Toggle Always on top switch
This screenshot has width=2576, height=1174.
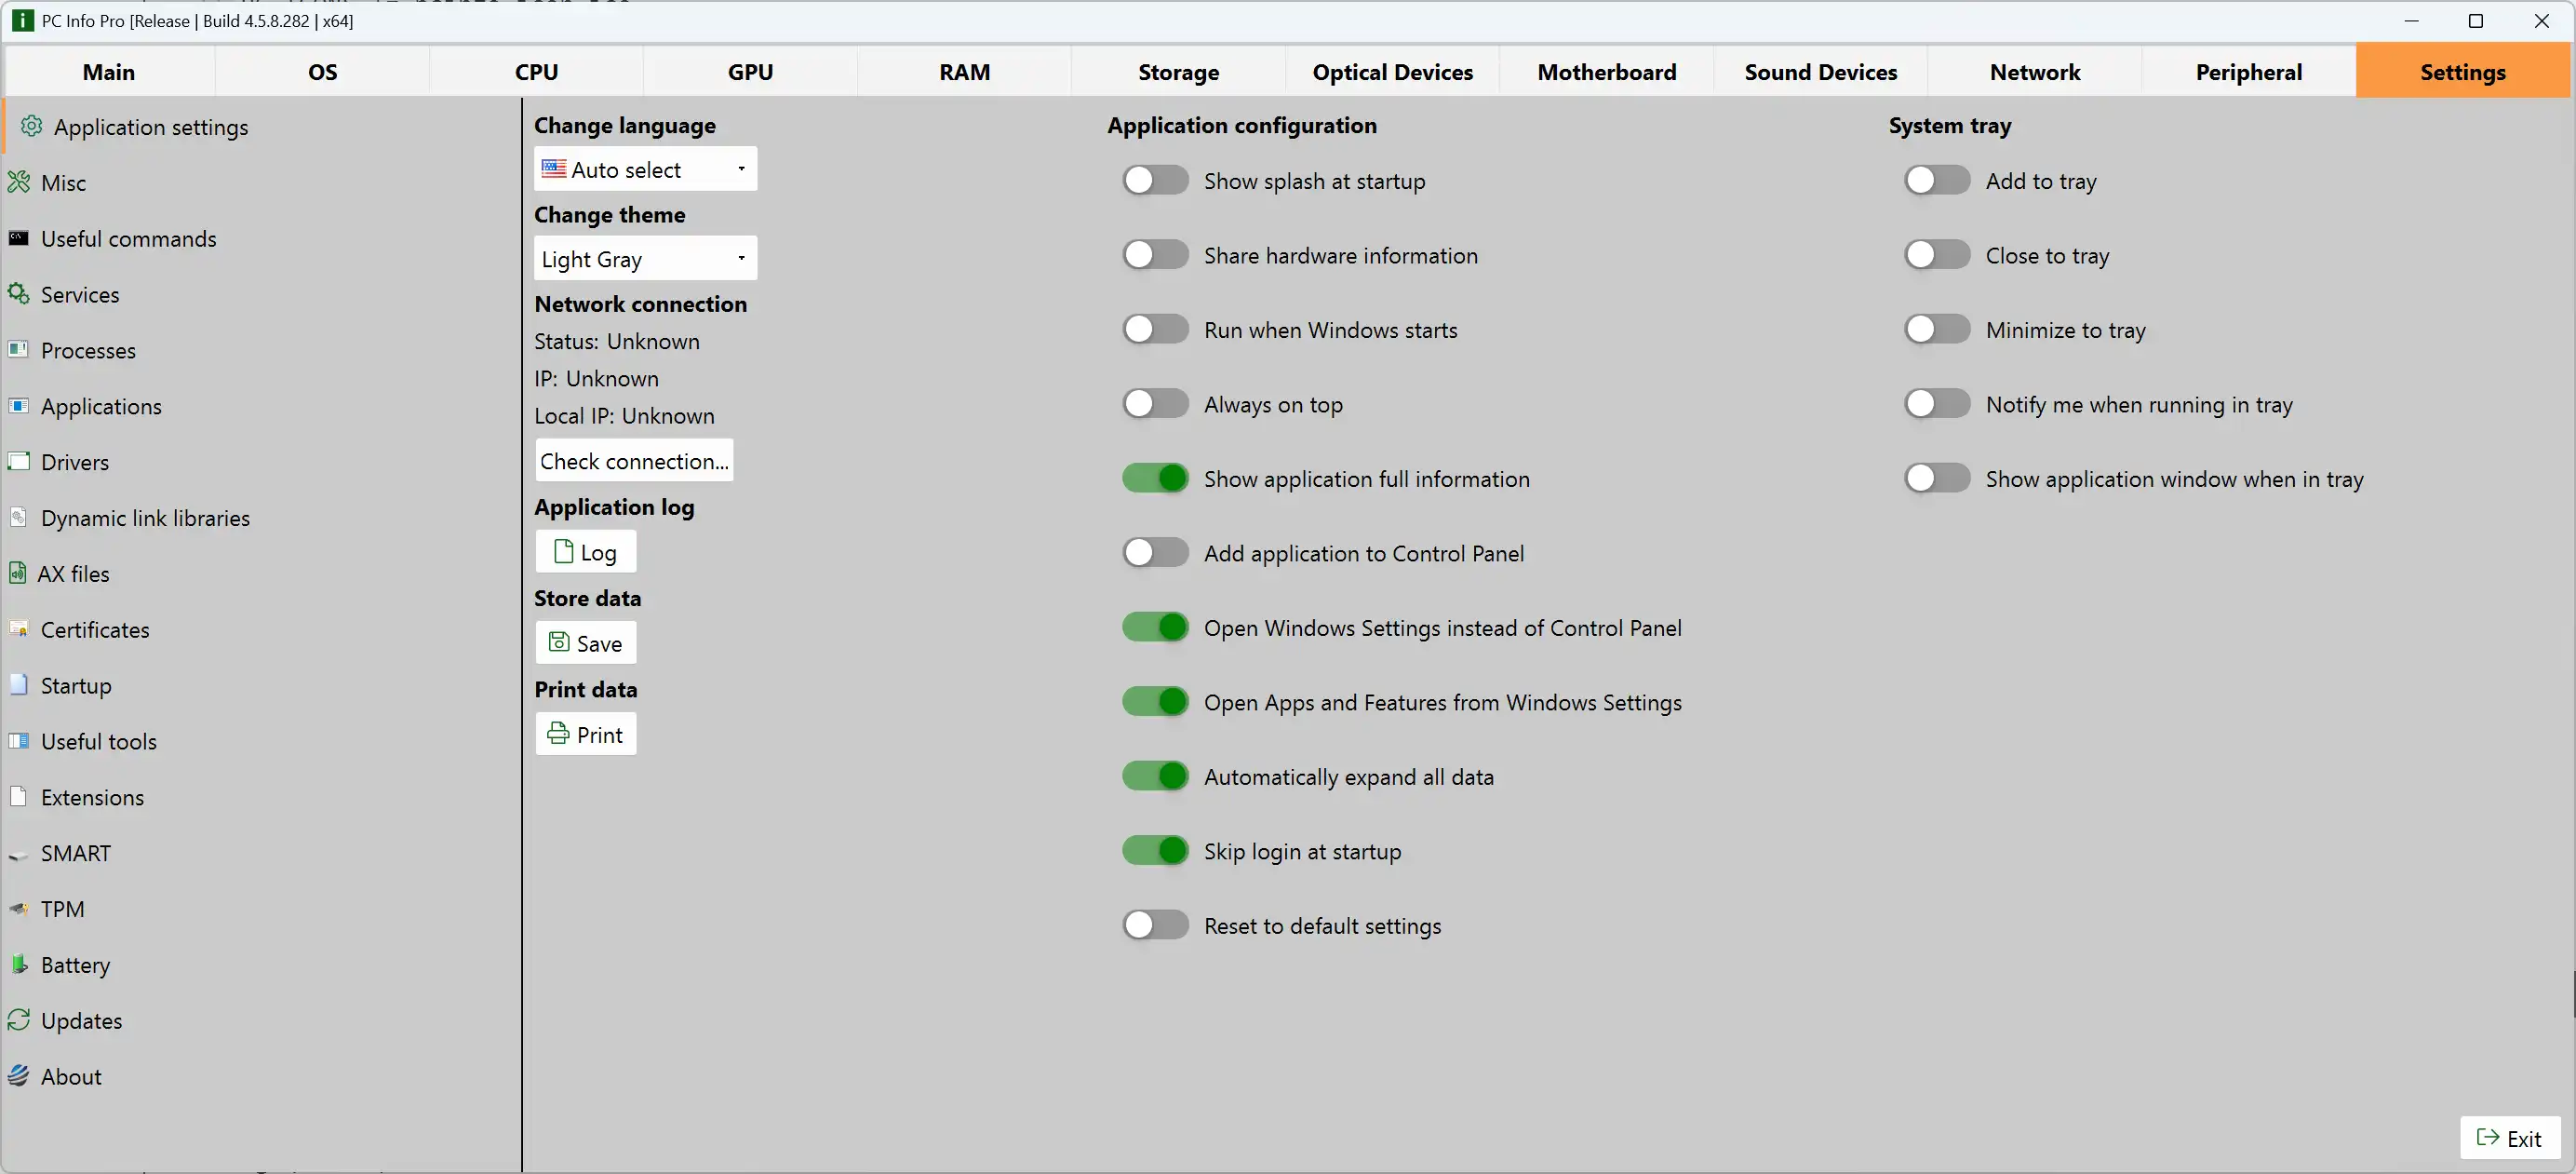(x=1155, y=404)
